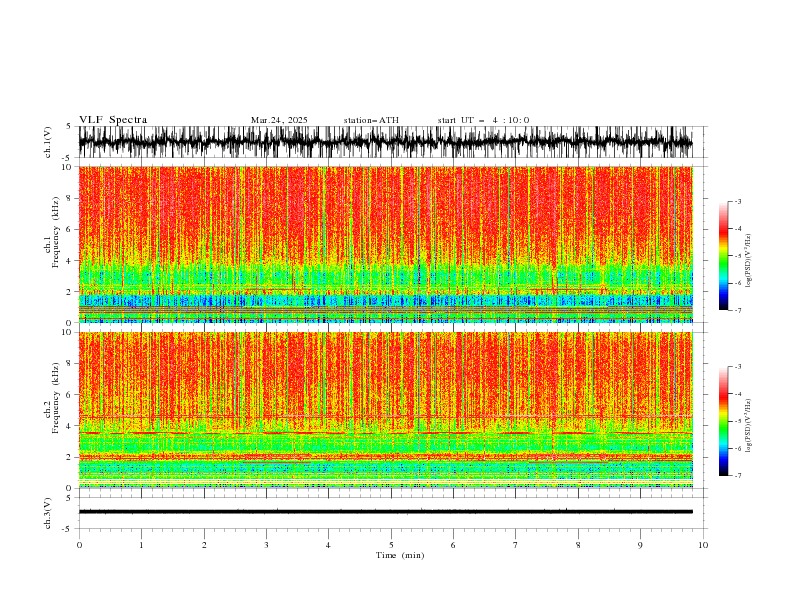Screen dimensions: 792x612
Task: Click the time axis tick label '0'
Action: (79, 545)
